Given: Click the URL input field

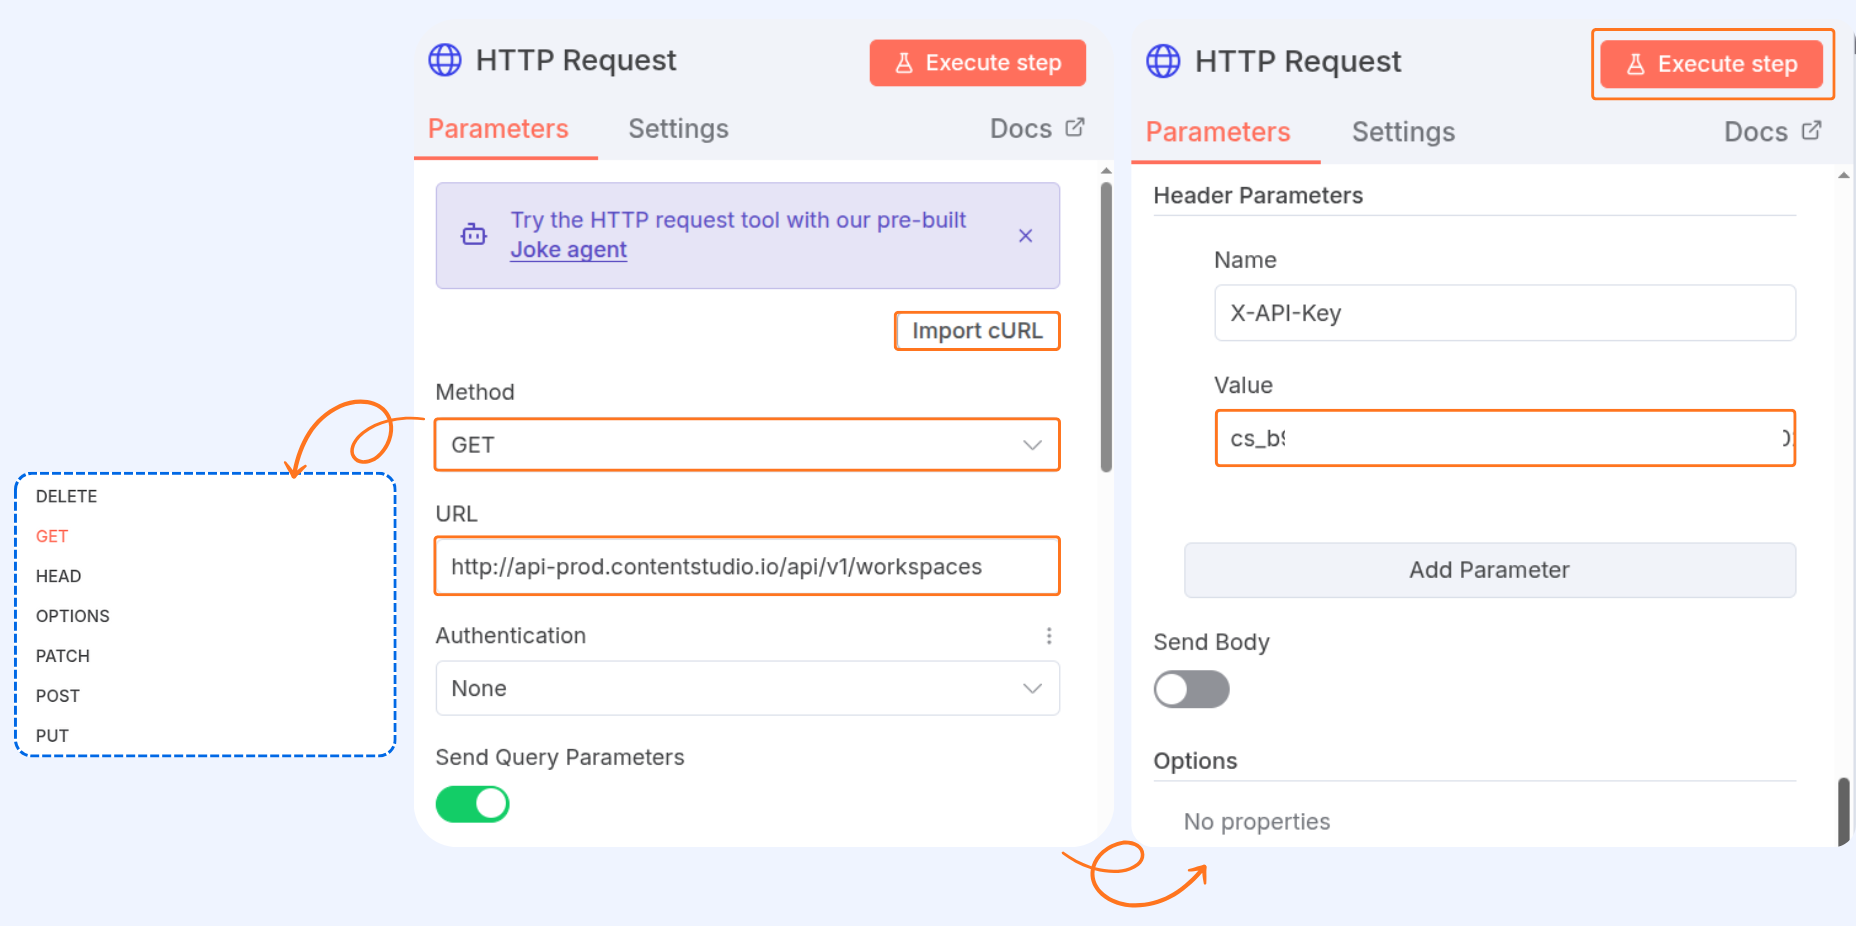Looking at the screenshot, I should [x=747, y=567].
